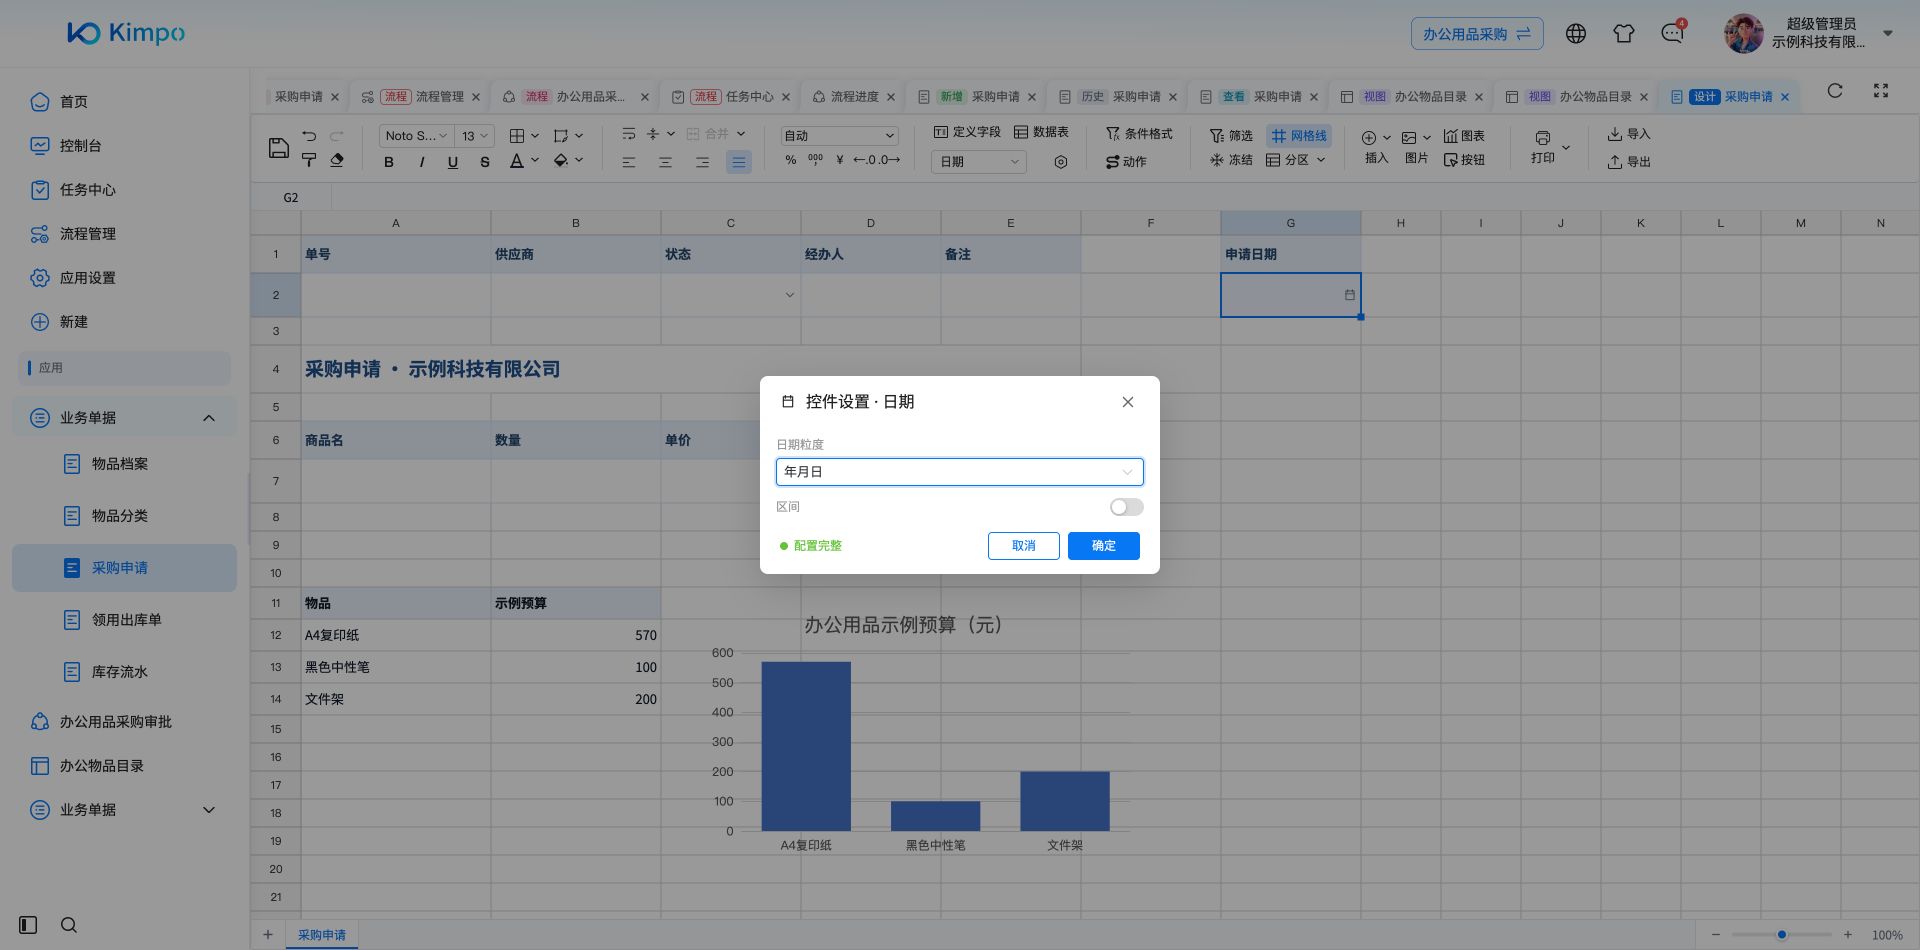Toggle the 筛选 filter option
Screen dimensions: 1920x950
[x=1231, y=136]
